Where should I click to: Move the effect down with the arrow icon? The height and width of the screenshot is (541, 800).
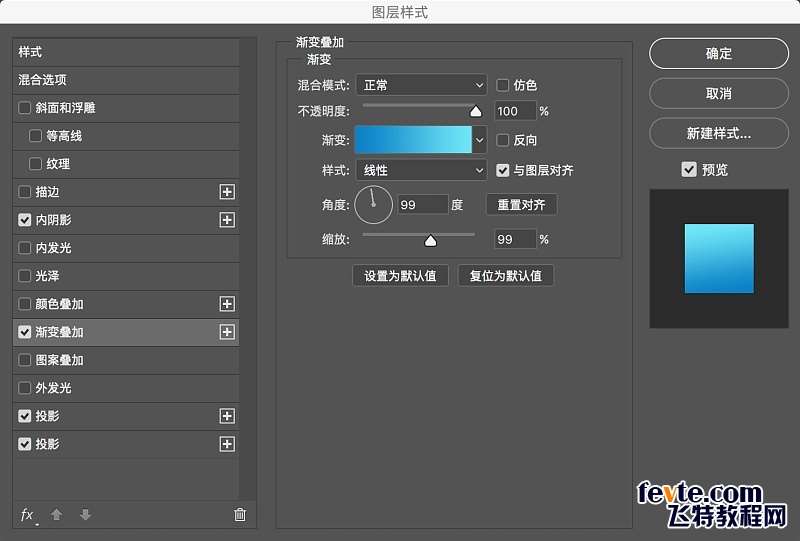coord(85,514)
